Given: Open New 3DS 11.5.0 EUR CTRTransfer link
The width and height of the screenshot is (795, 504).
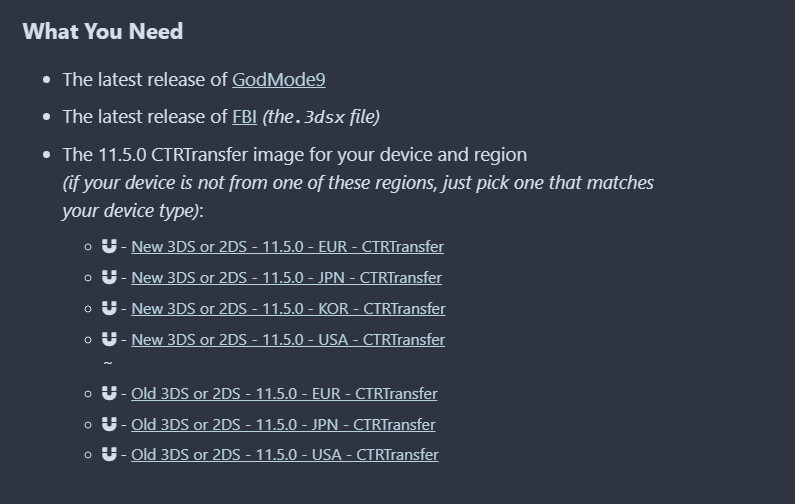Looking at the screenshot, I should click(287, 246).
